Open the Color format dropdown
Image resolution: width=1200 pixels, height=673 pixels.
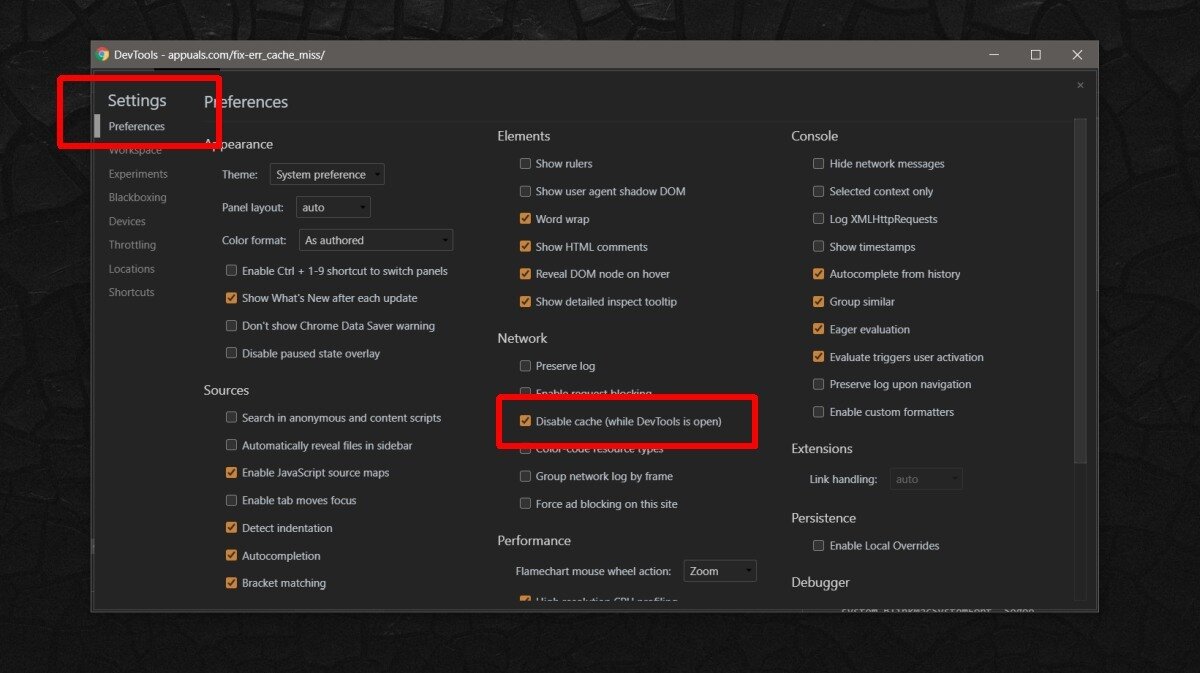click(x=375, y=240)
